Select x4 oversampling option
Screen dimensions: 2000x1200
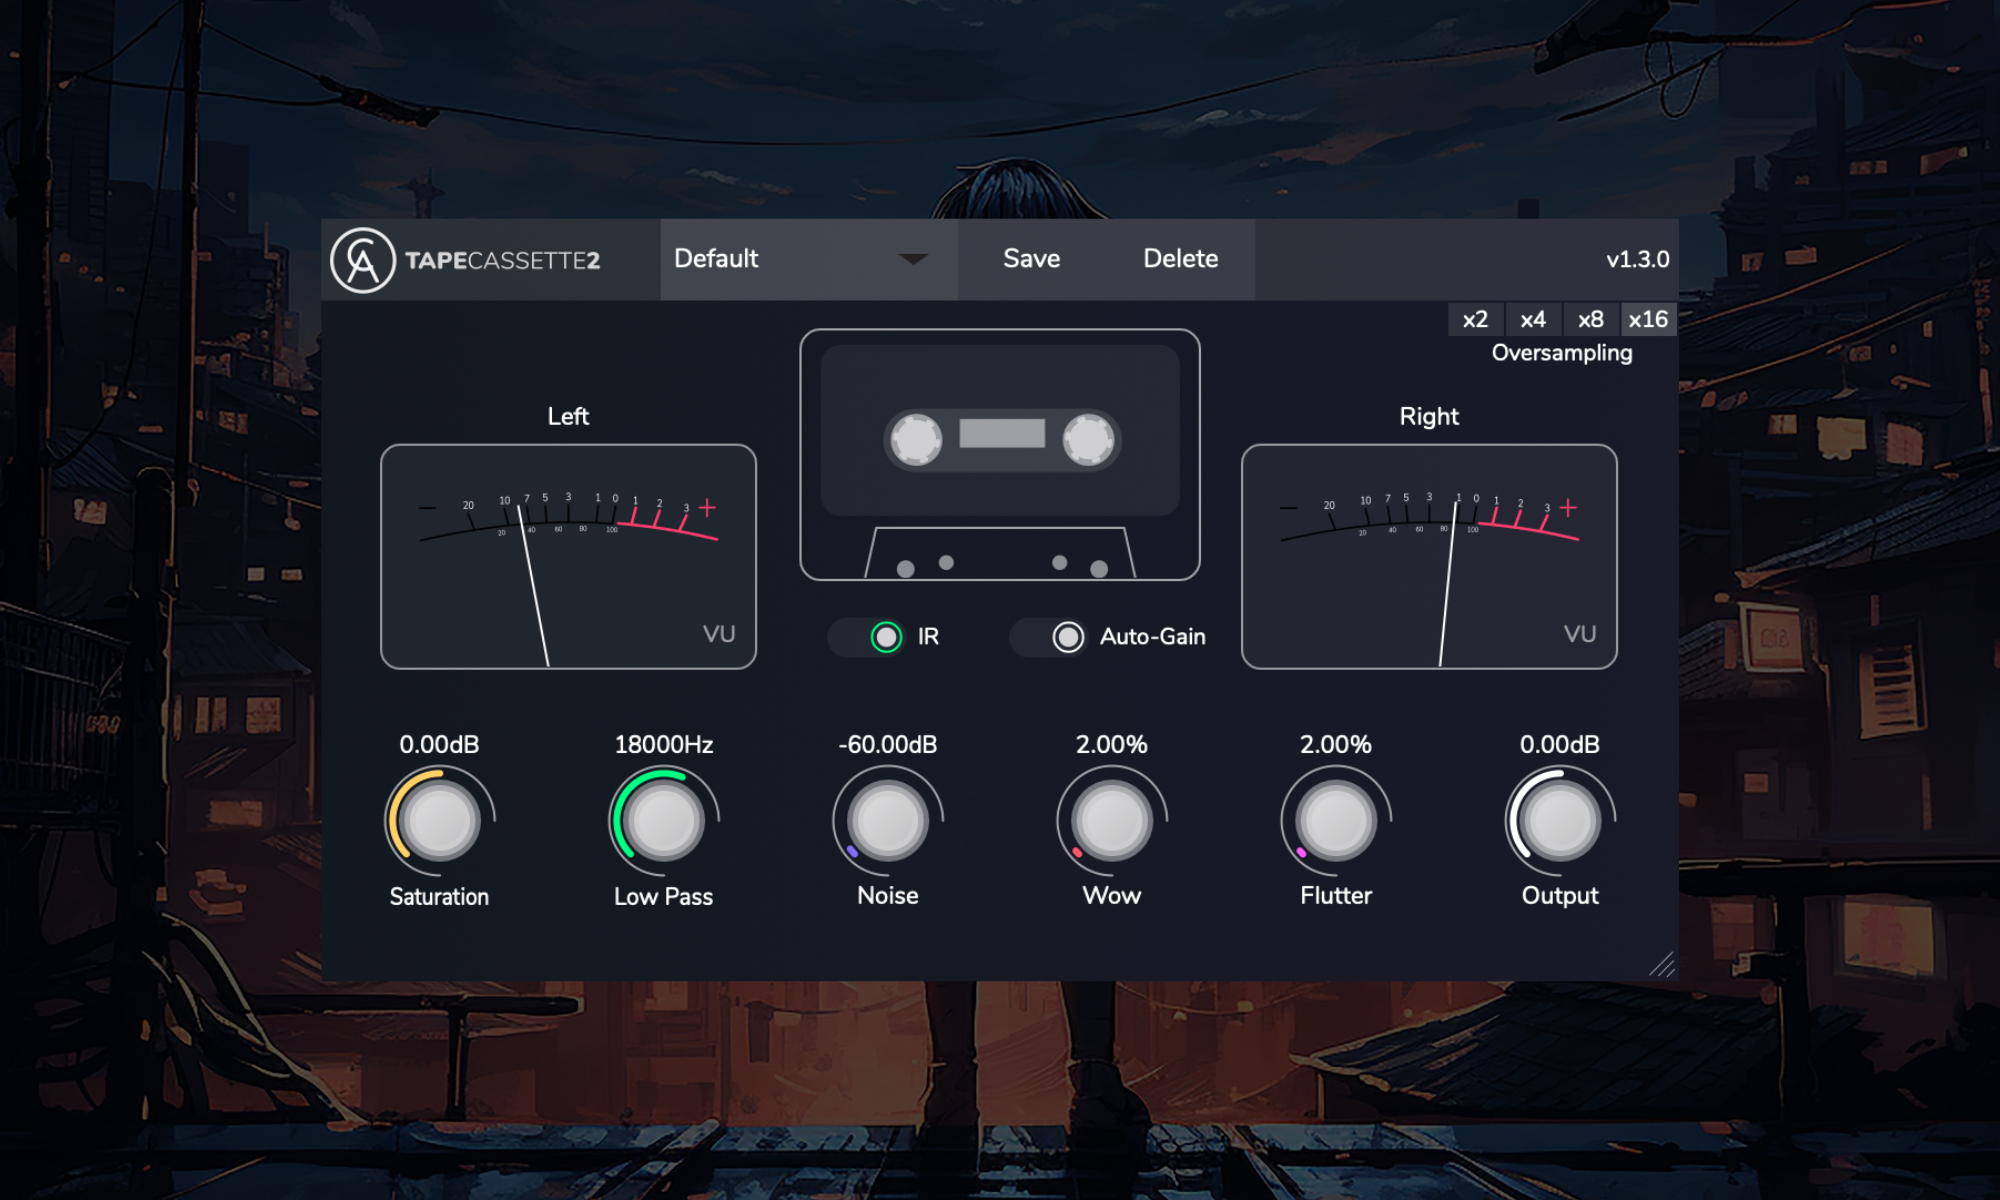click(x=1532, y=320)
